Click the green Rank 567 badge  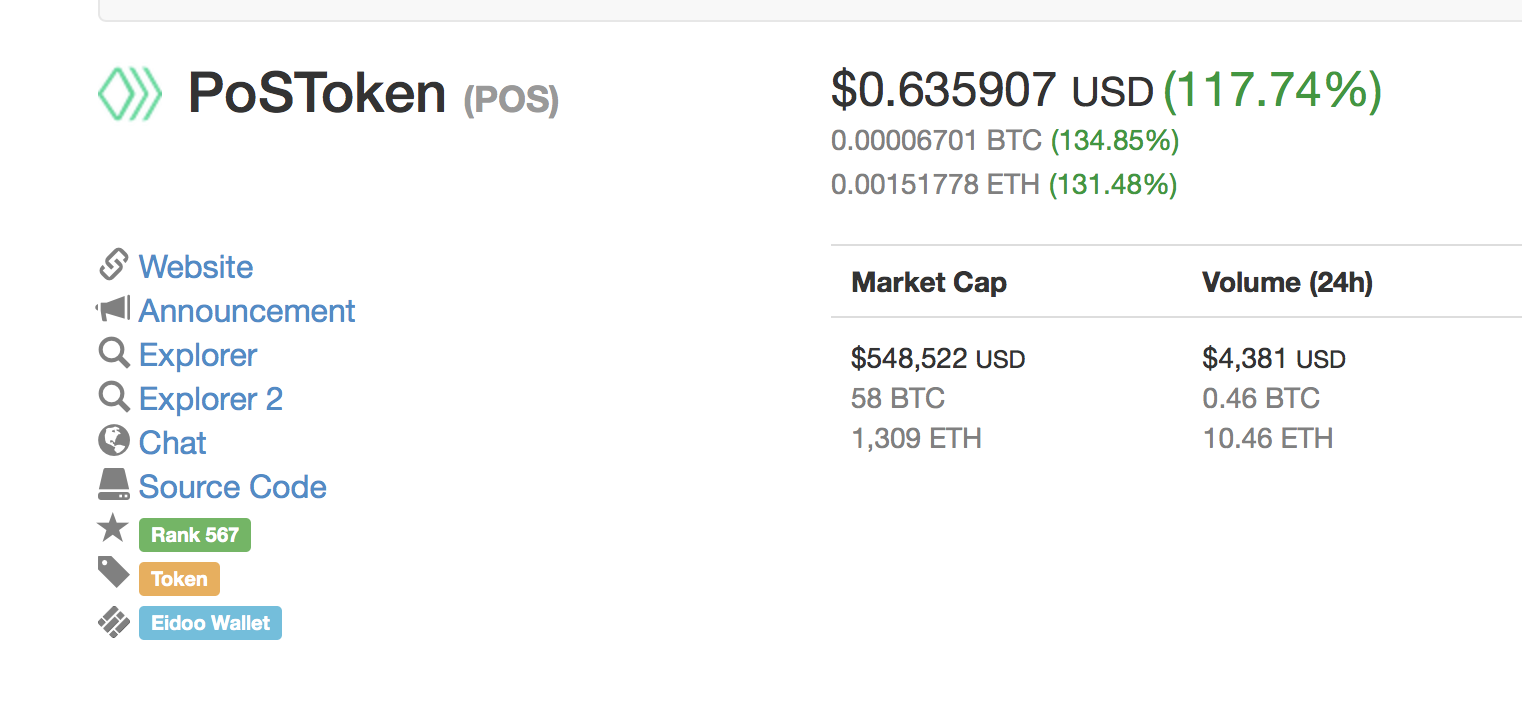click(x=195, y=535)
